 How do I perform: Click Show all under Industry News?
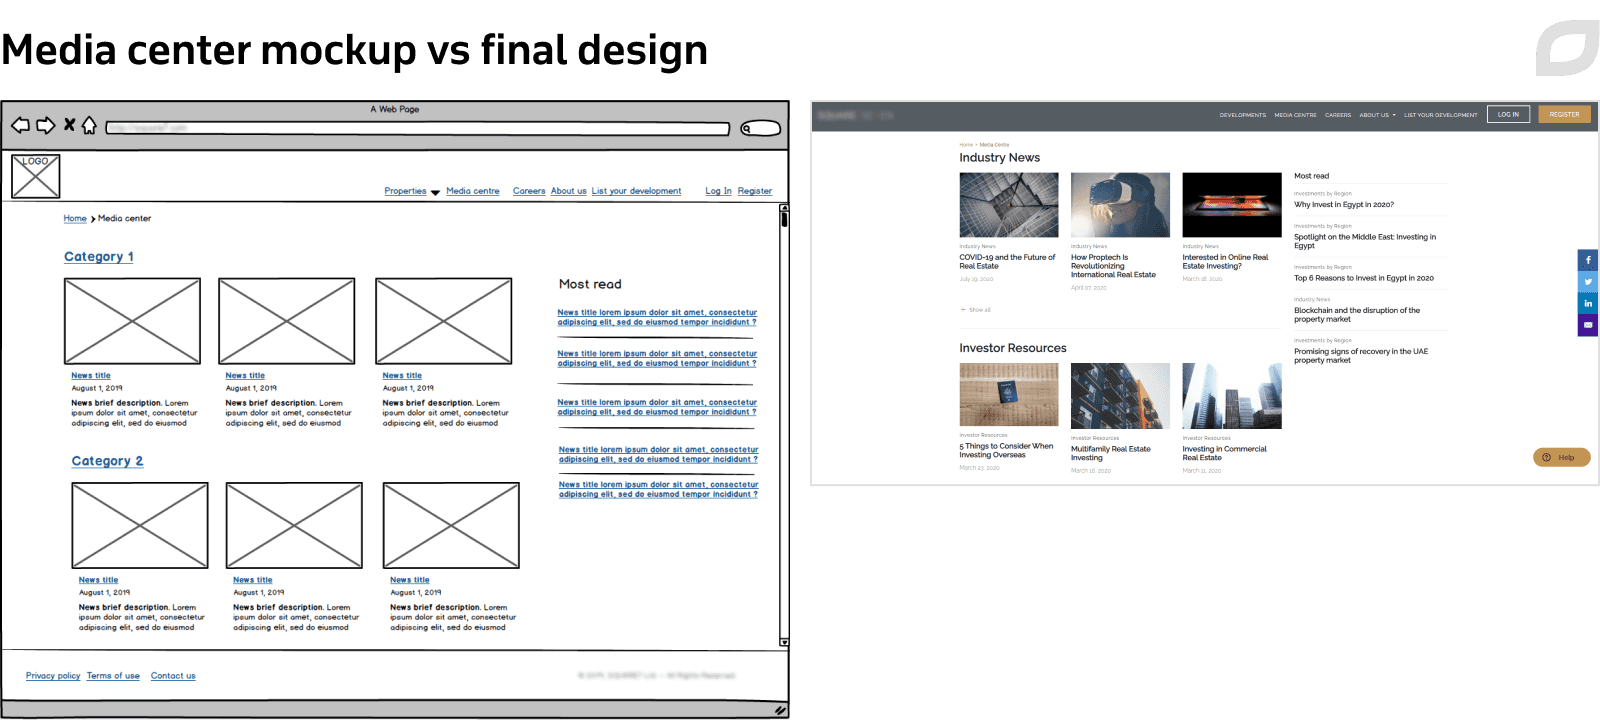(980, 310)
